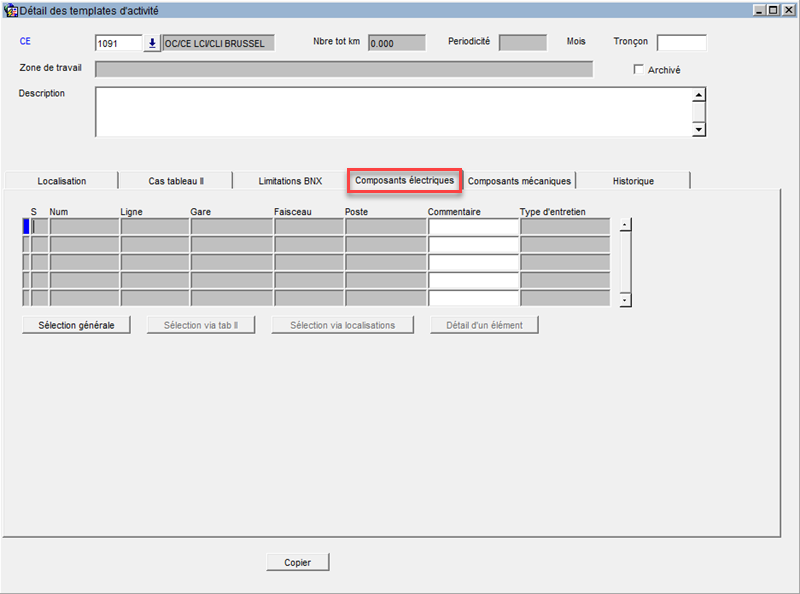Click the application icon in the title bar
Image resolution: width=800 pixels, height=594 pixels.
[10, 10]
